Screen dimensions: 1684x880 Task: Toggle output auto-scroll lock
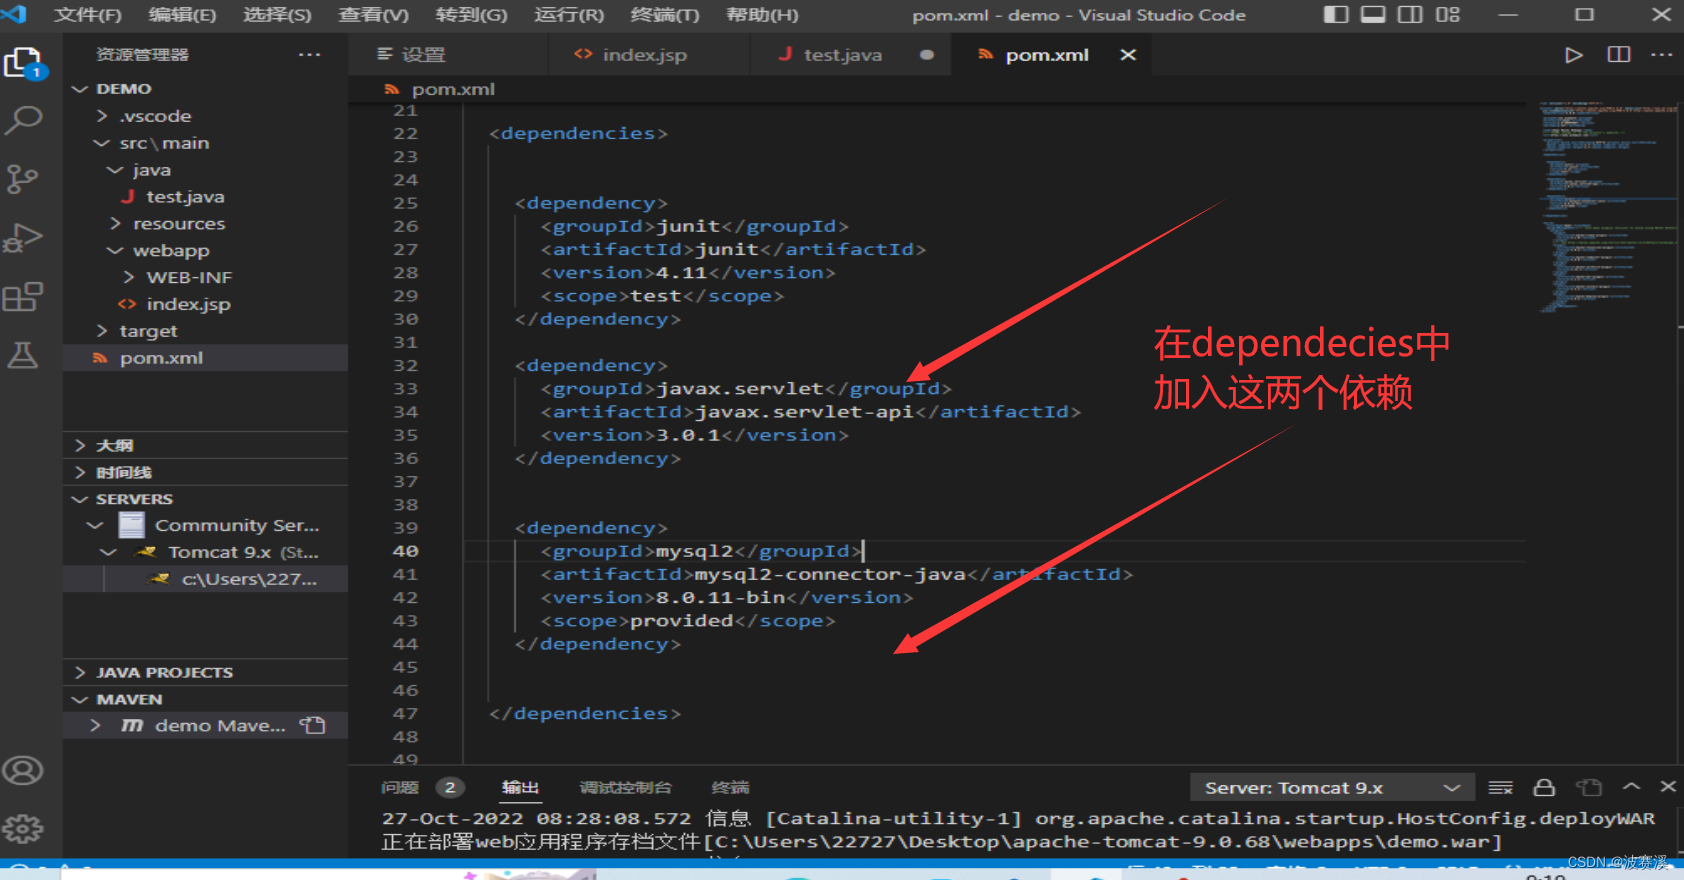pos(1544,788)
